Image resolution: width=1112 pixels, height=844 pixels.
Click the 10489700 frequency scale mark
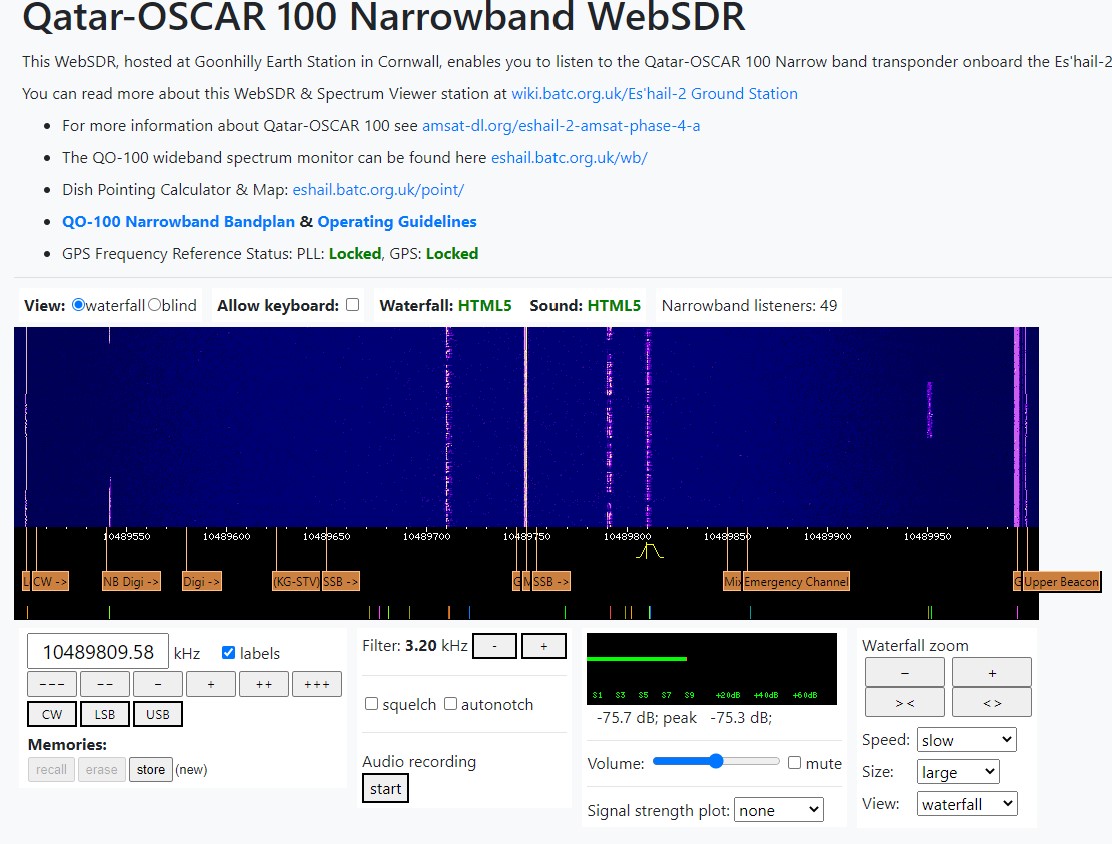click(426, 536)
